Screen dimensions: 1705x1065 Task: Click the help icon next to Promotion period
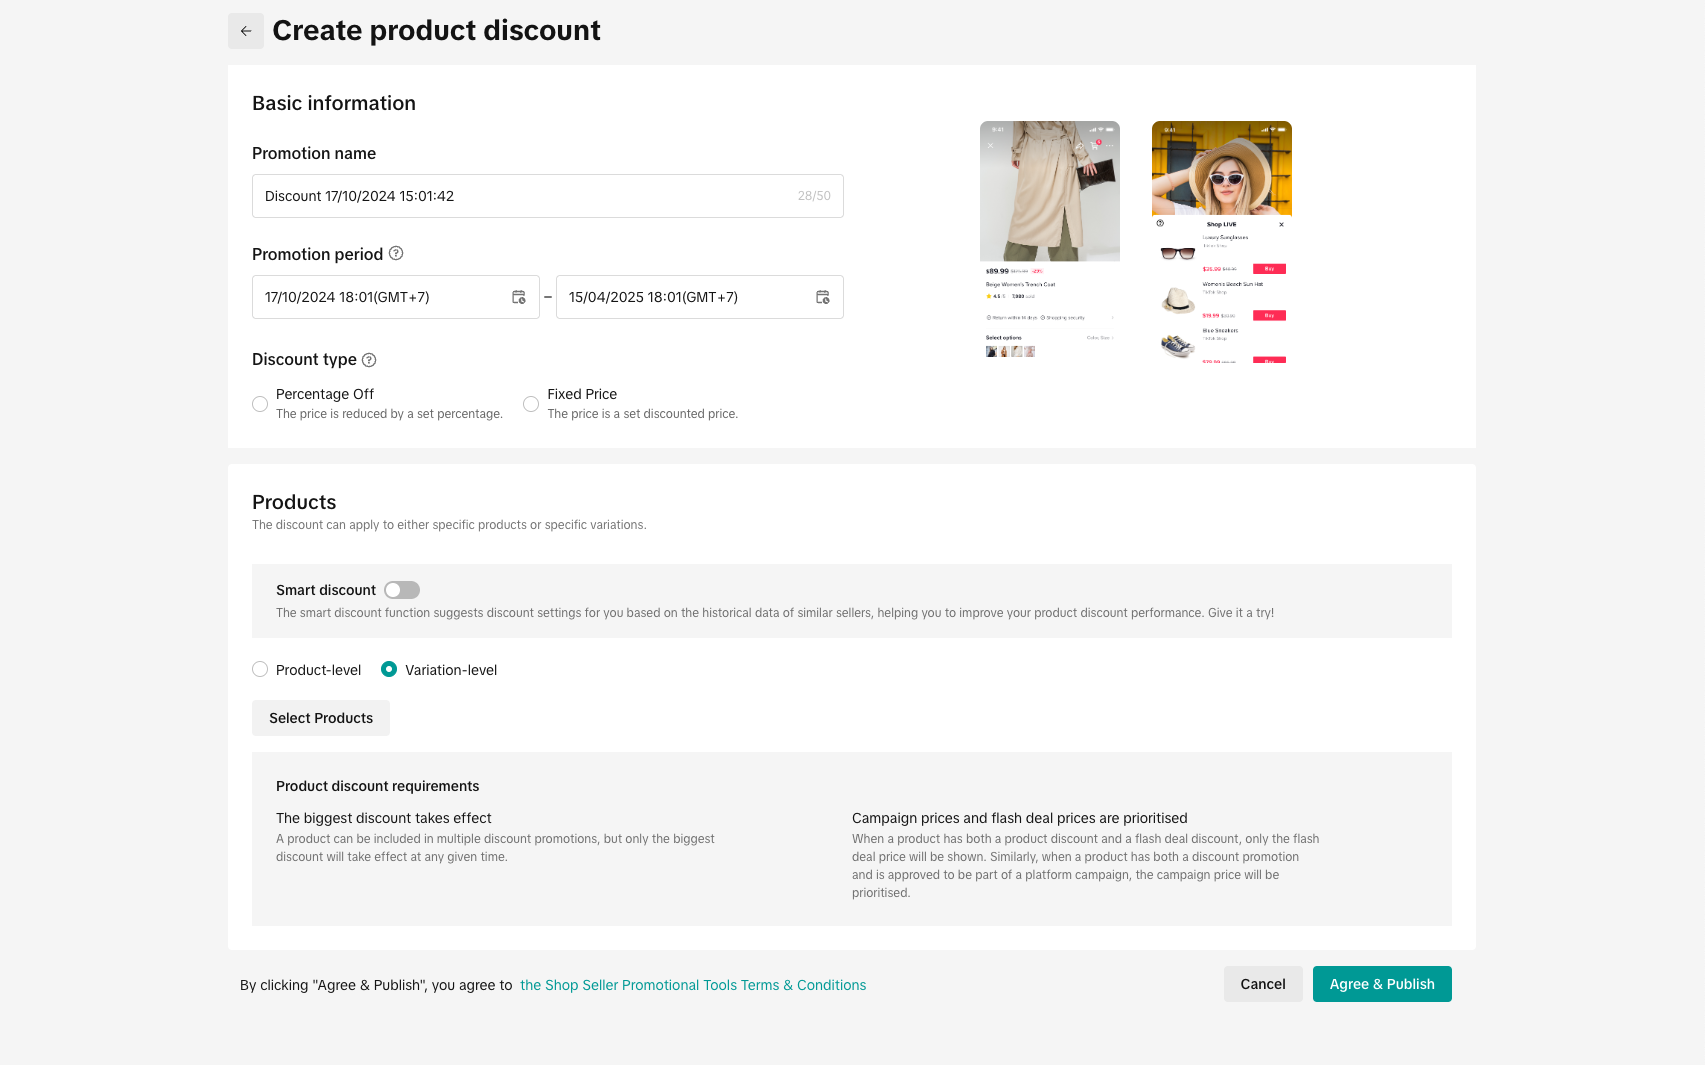[x=396, y=253]
